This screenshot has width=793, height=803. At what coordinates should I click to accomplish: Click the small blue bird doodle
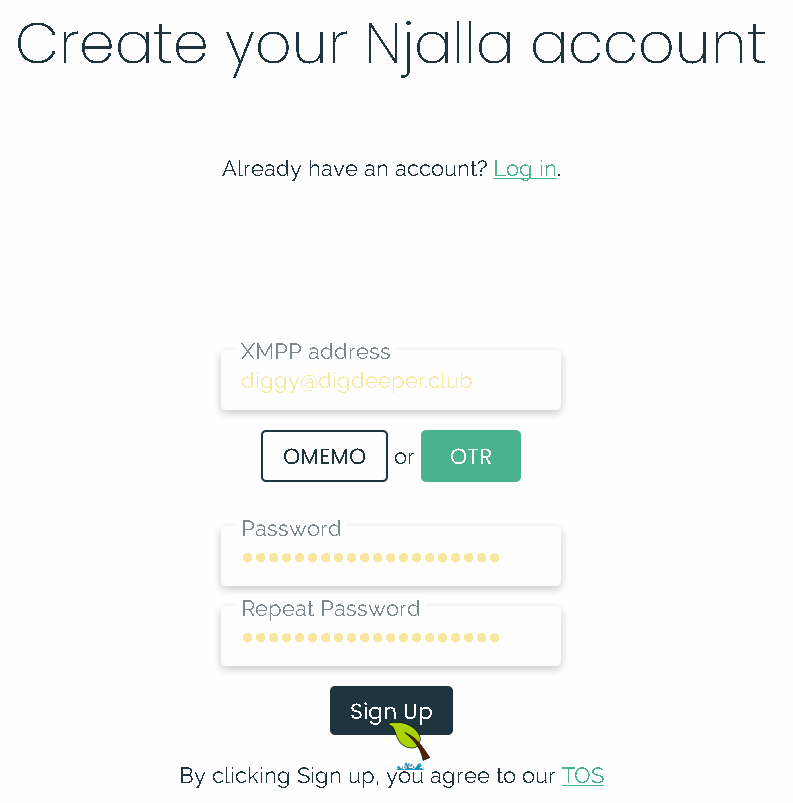point(410,764)
